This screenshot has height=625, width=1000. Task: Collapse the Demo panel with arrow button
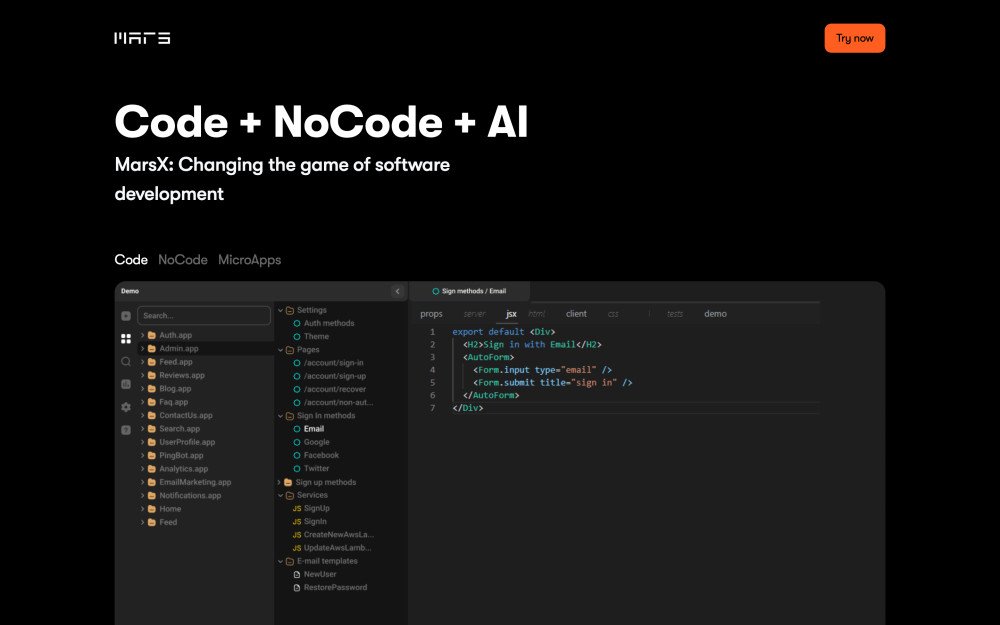397,291
